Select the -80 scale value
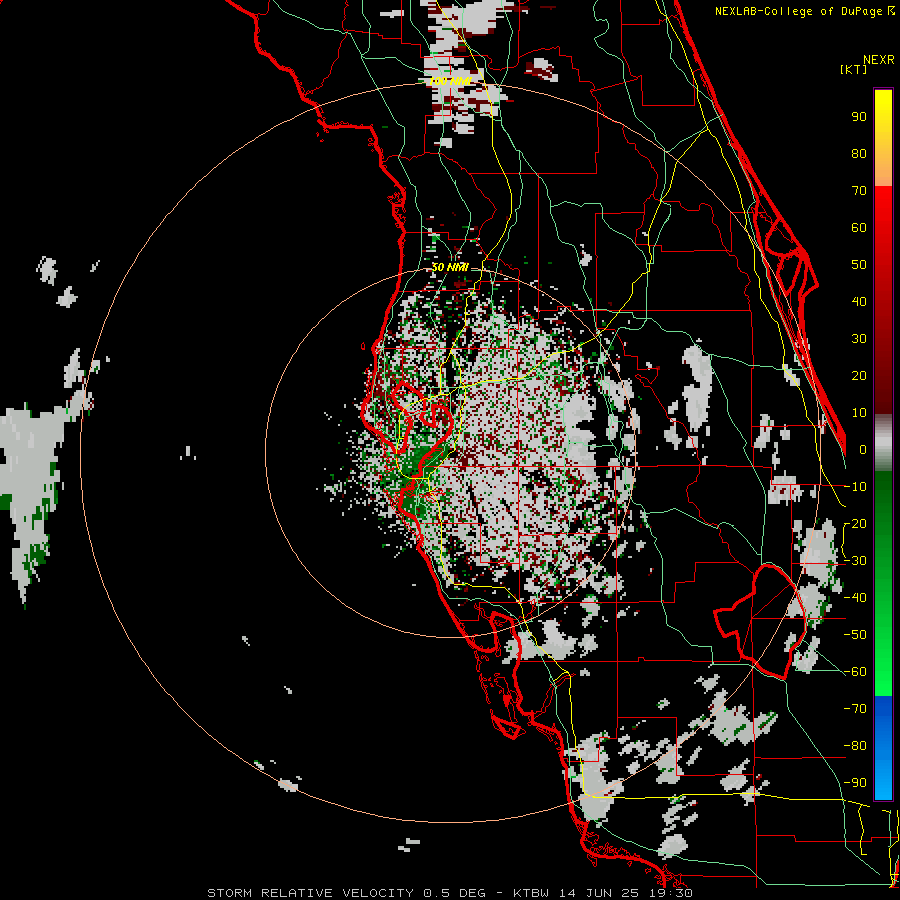The image size is (900, 900). pos(856,746)
